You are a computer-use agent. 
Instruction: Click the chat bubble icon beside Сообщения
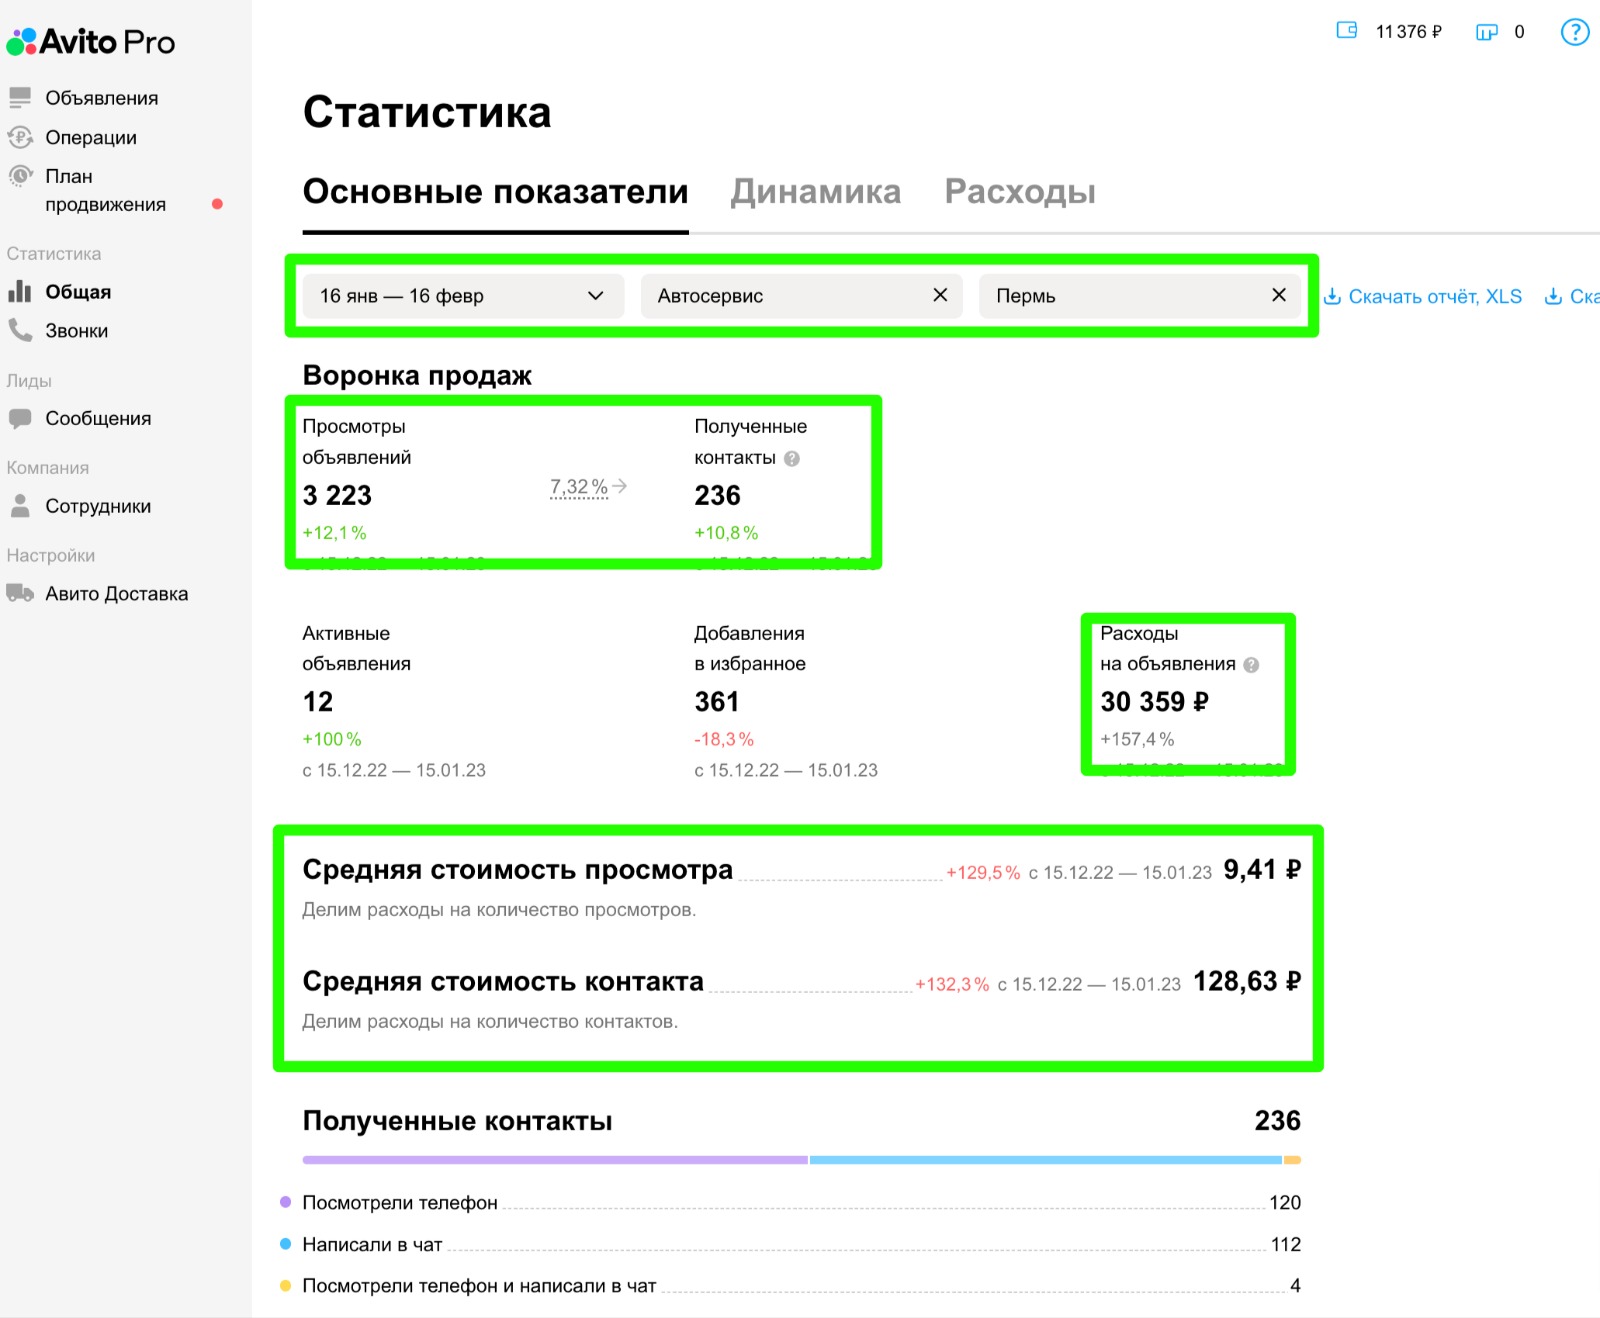[20, 418]
